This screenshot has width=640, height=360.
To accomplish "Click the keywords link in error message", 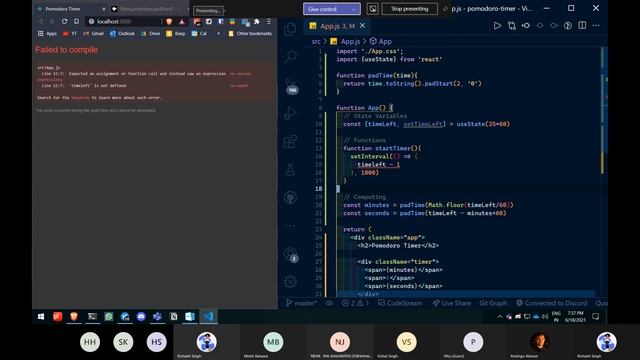I will click(80, 98).
